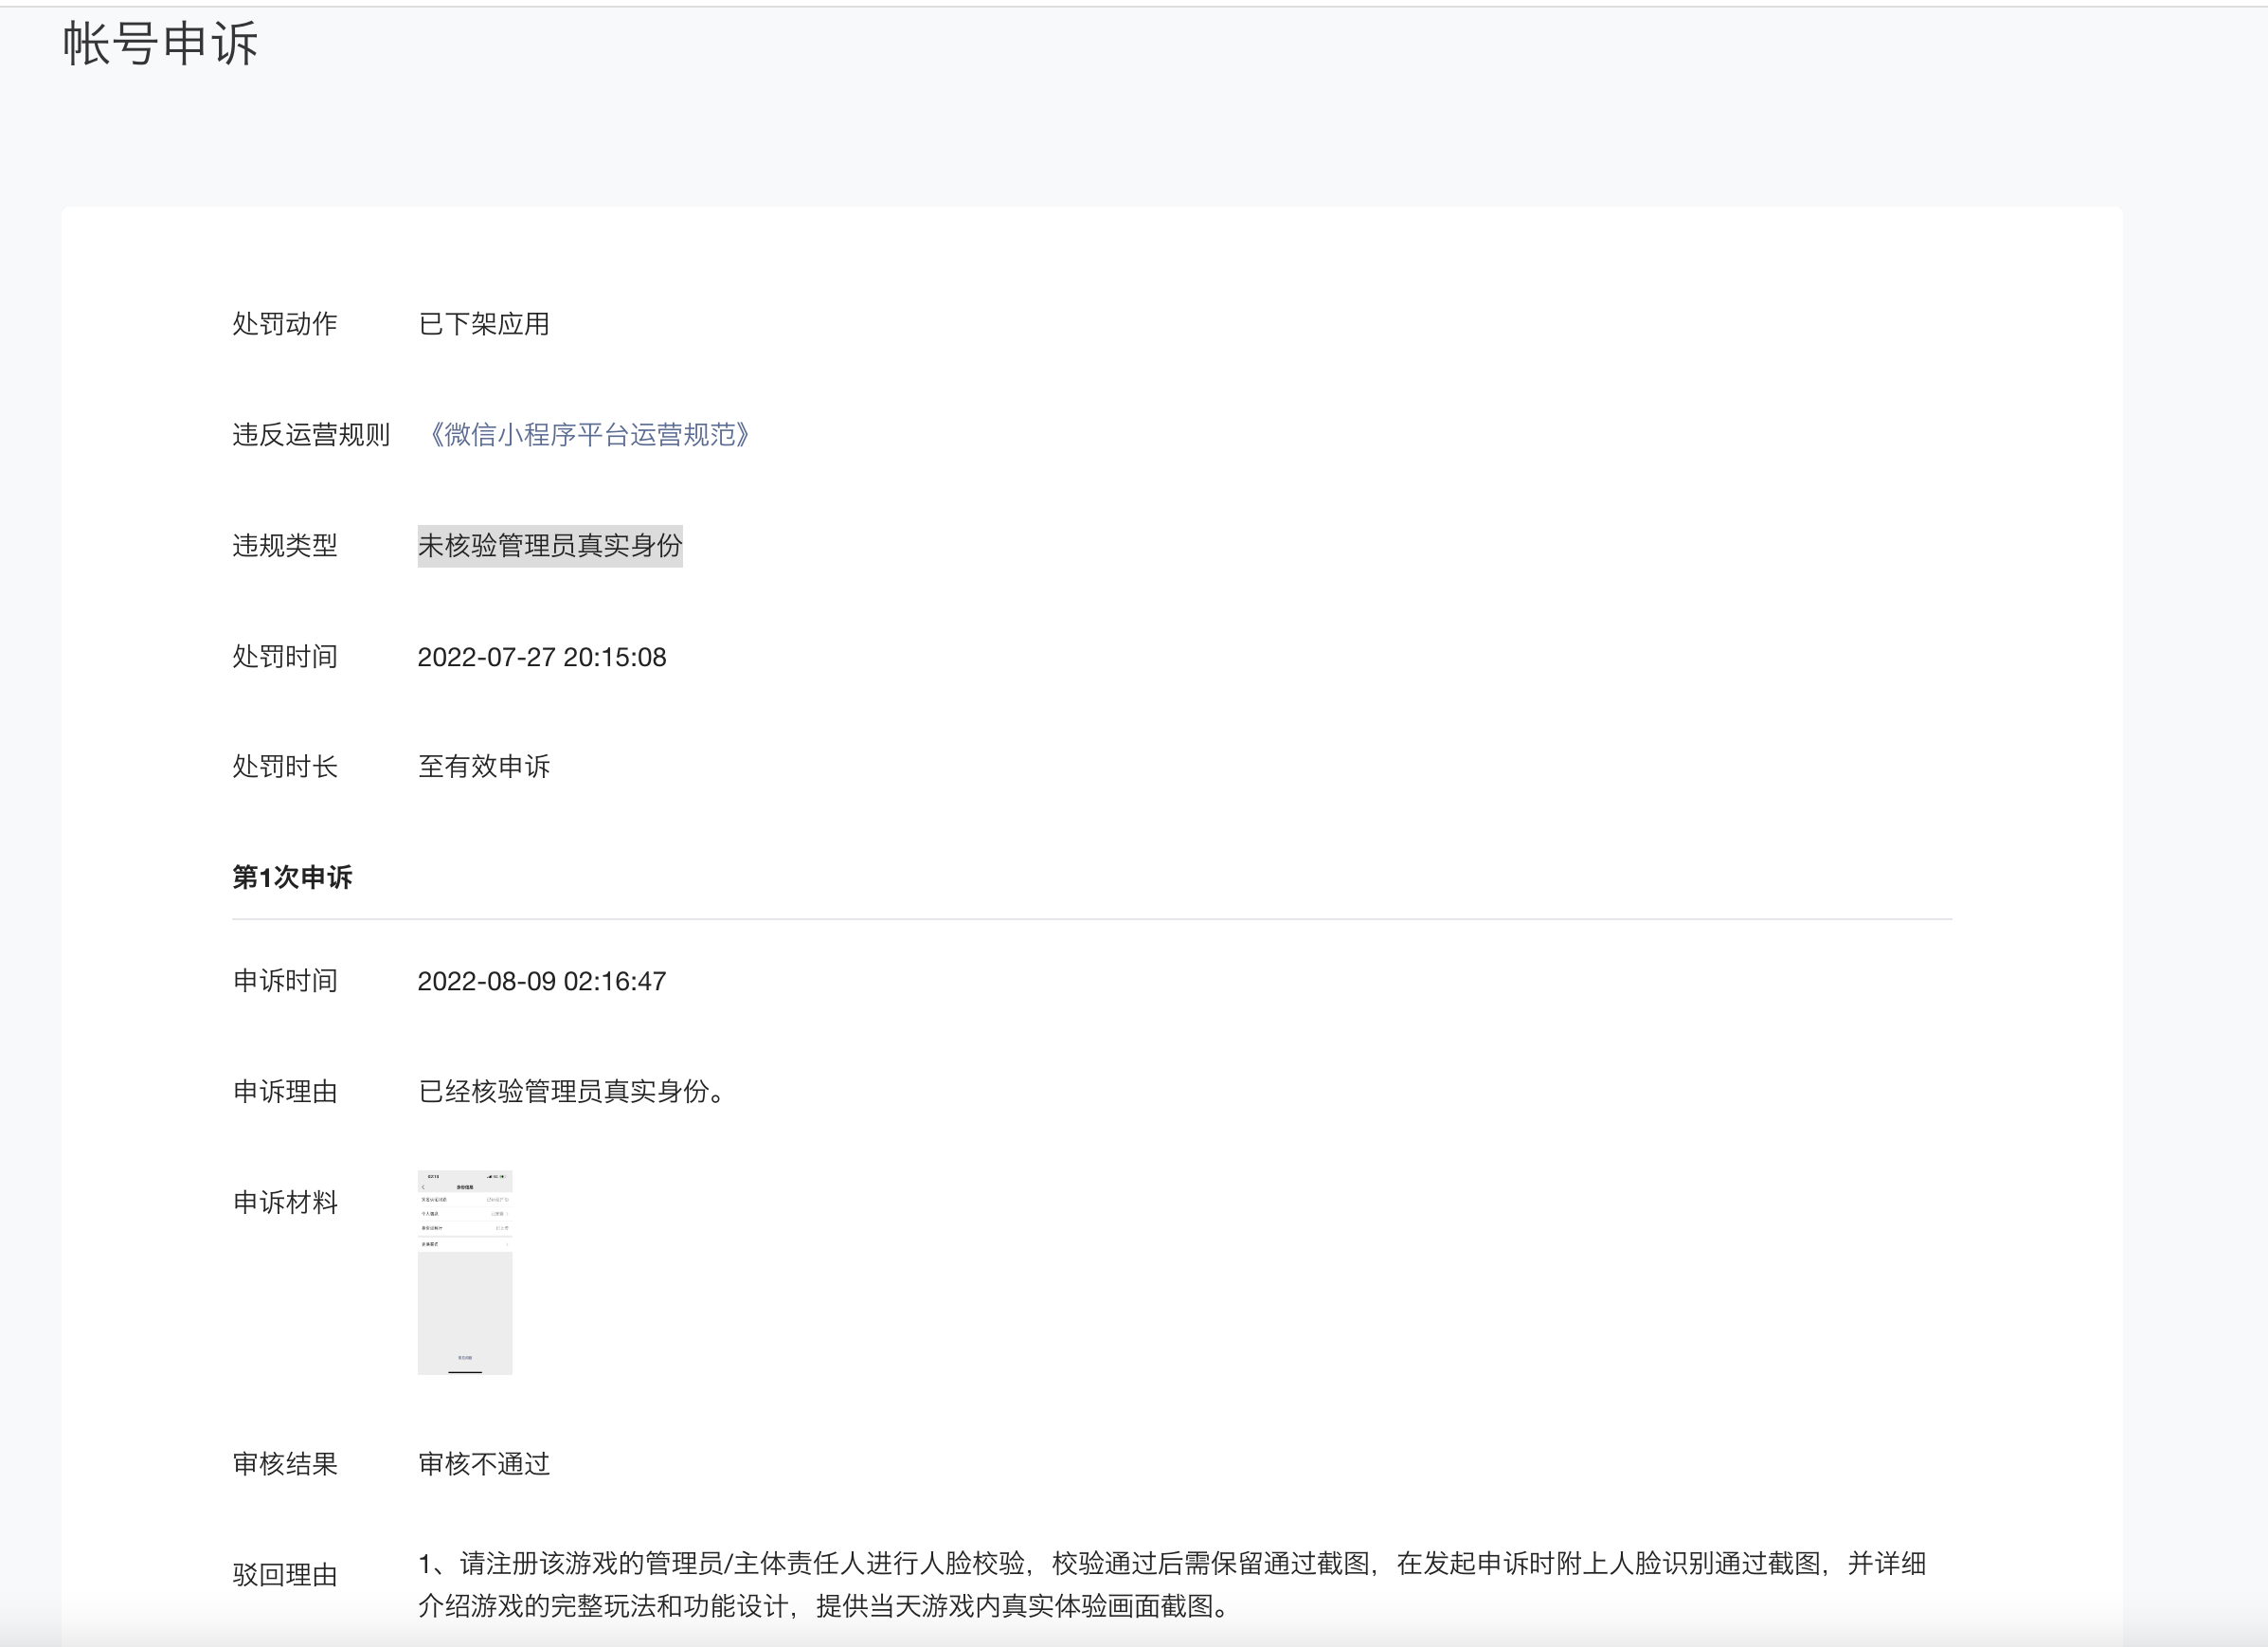This screenshot has height=1647, width=2268.
Task: Open the 《微信小程序平台运营规范》 link
Action: pyautogui.click(x=589, y=435)
